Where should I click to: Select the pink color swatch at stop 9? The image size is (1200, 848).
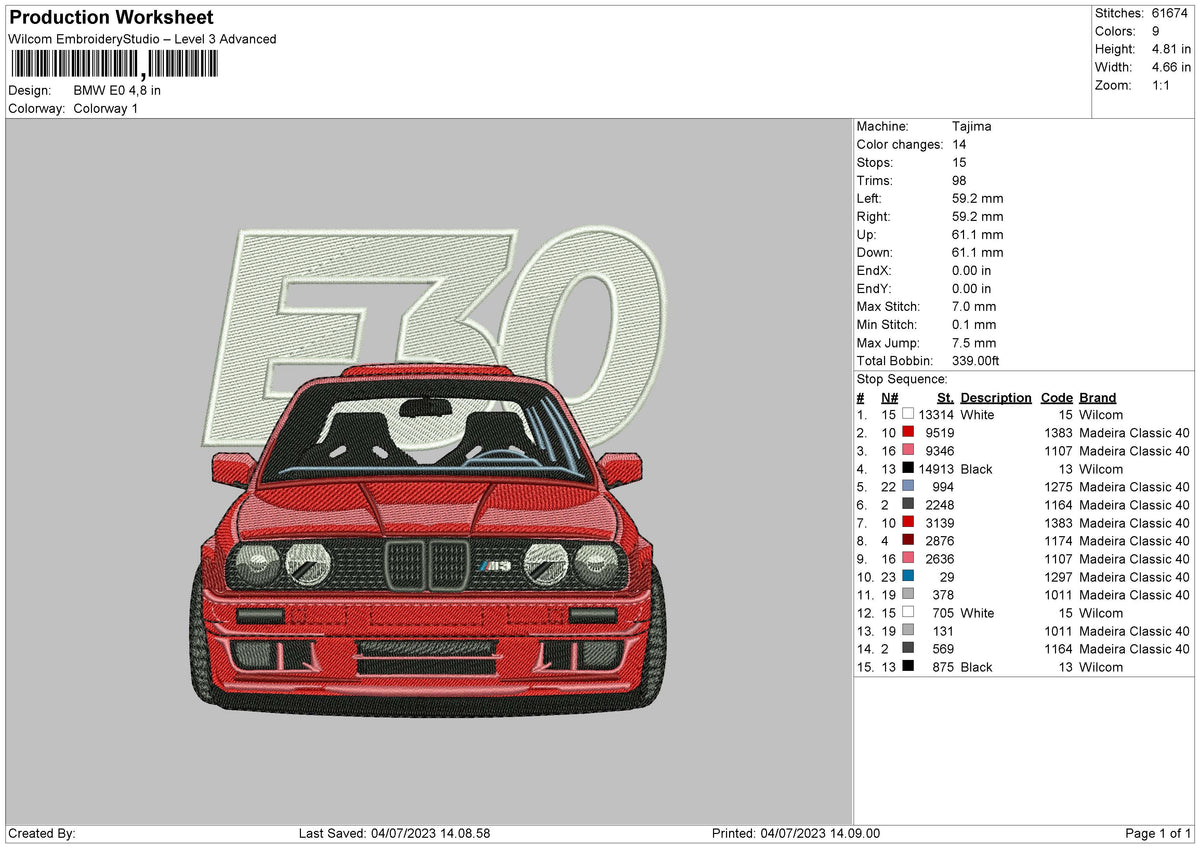[908, 559]
